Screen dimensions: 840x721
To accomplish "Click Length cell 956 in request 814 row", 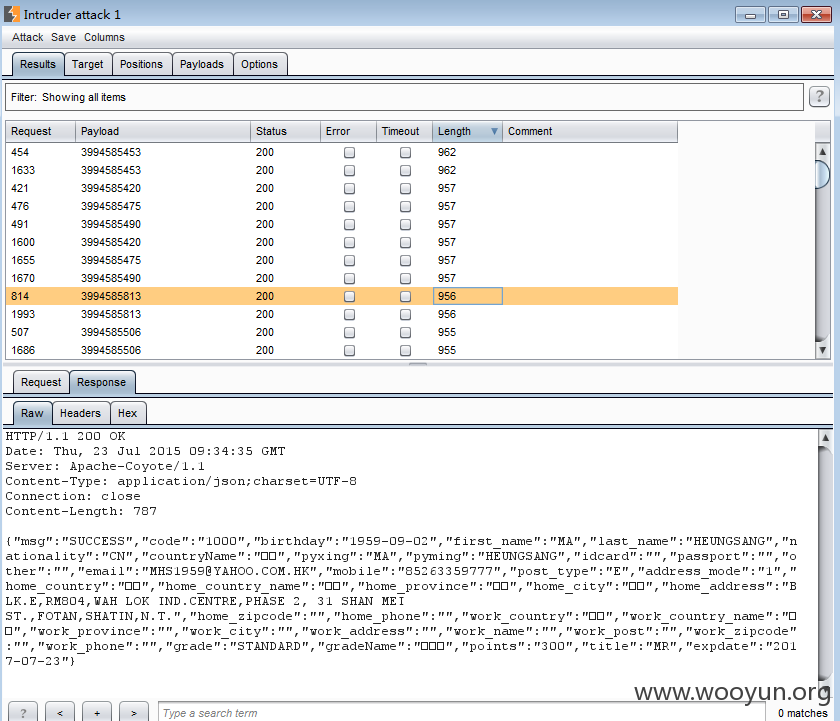I will (467, 296).
